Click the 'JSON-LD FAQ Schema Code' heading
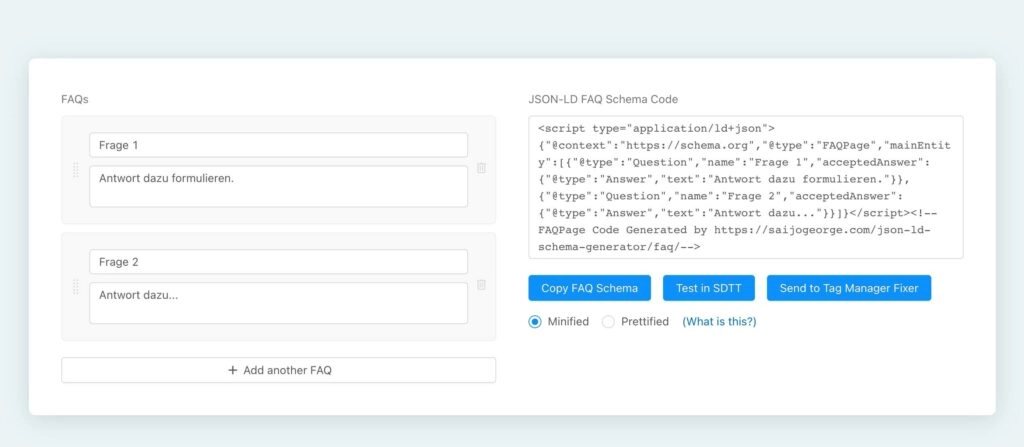Image resolution: width=1024 pixels, height=447 pixels. click(x=603, y=99)
